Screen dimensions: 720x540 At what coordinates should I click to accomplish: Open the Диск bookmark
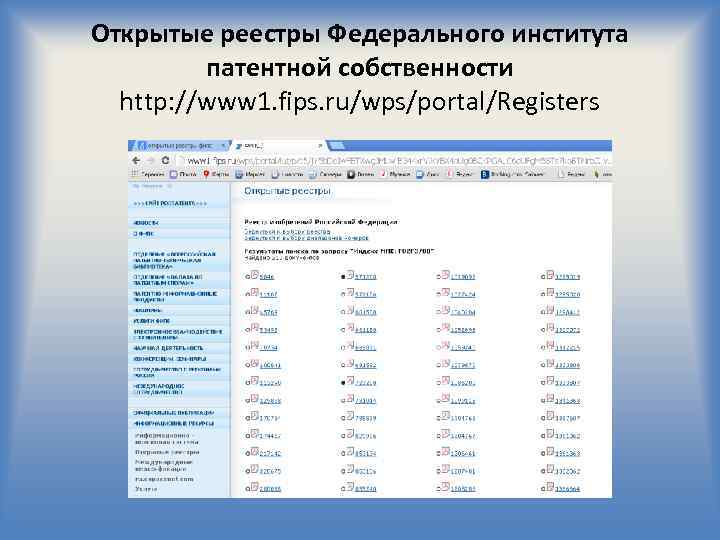point(428,174)
